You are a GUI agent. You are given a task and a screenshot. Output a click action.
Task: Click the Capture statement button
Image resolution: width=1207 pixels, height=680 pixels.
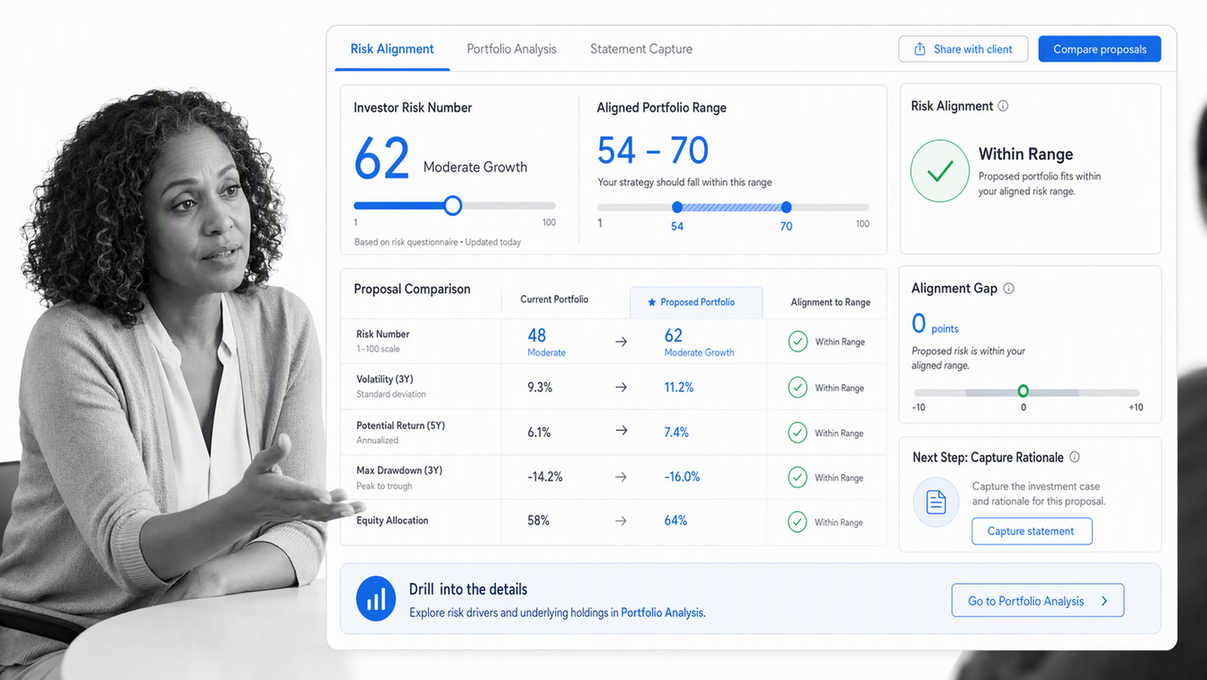[1031, 531]
